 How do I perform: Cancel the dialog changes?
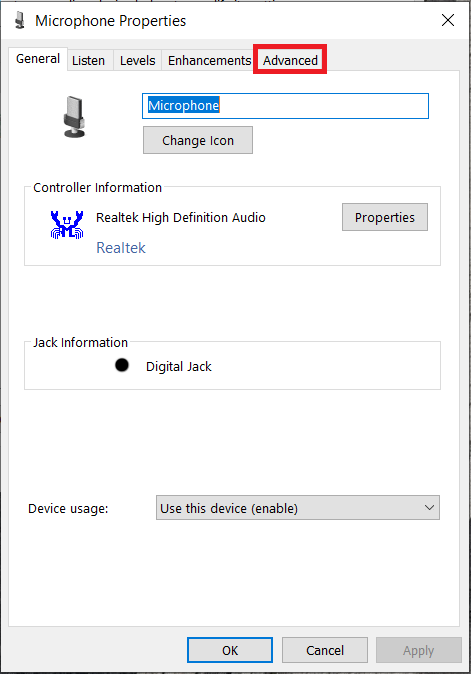pyautogui.click(x=325, y=650)
